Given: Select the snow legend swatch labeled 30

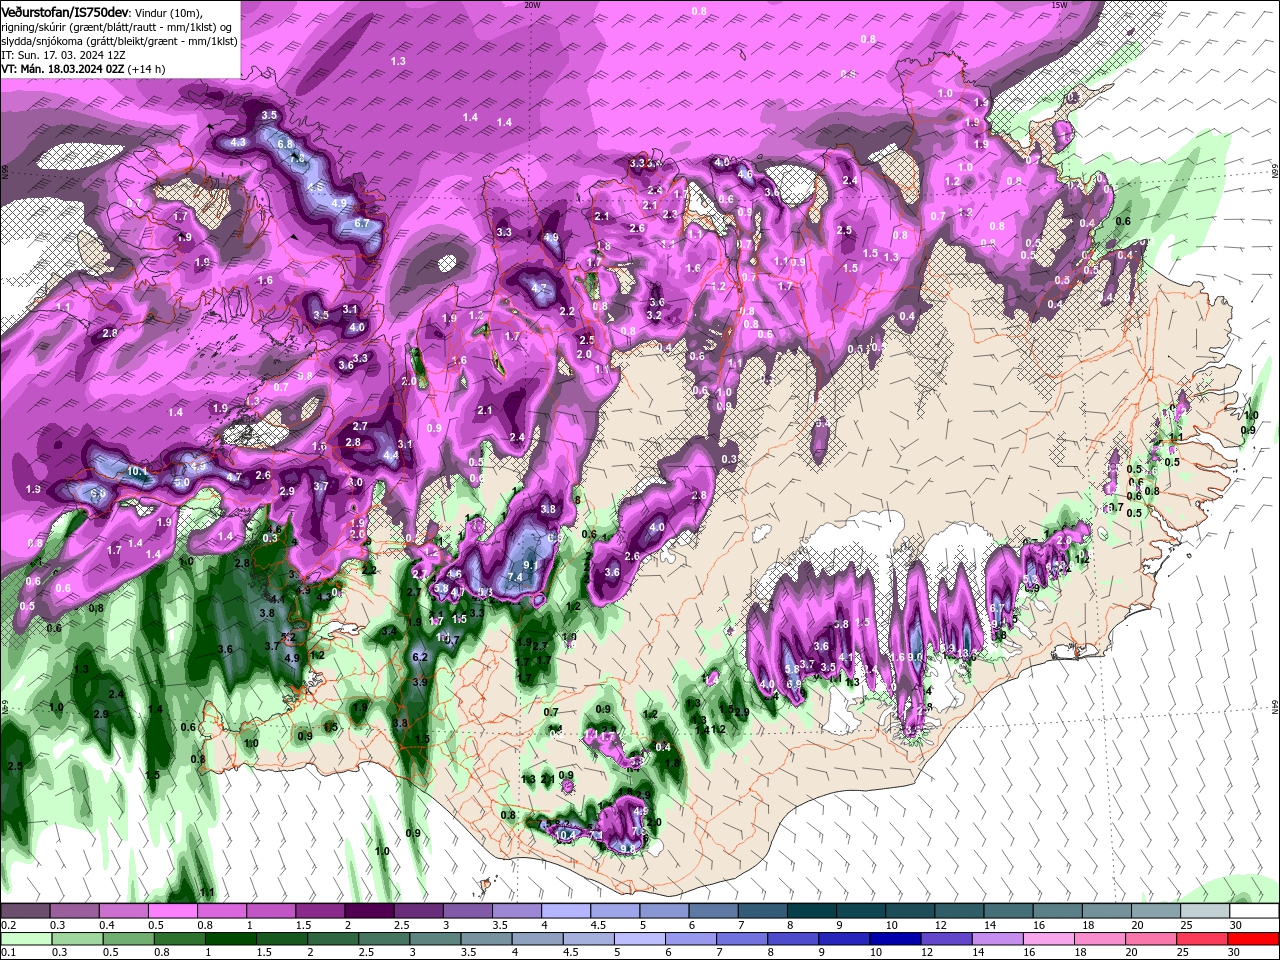Looking at the screenshot, I should coord(1255,911).
